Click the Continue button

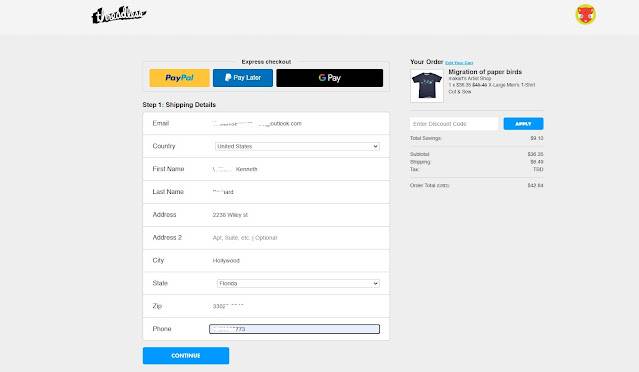[186, 356]
